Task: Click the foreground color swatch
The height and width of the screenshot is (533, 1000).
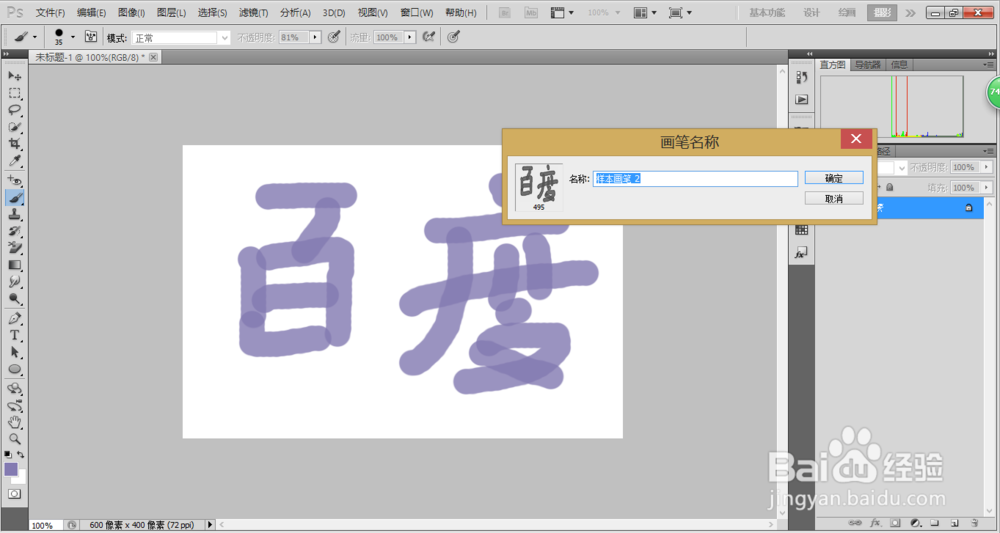Action: point(11,469)
